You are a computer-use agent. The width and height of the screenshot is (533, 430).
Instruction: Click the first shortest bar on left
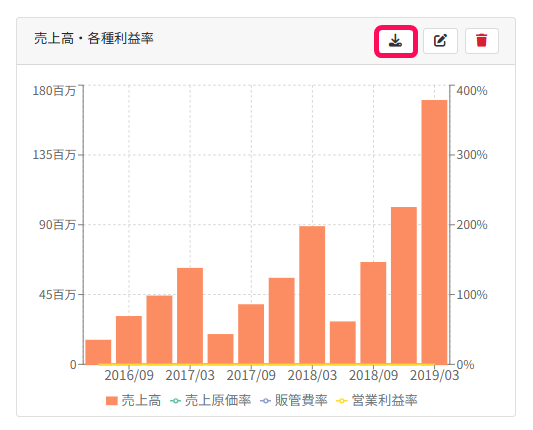98,352
